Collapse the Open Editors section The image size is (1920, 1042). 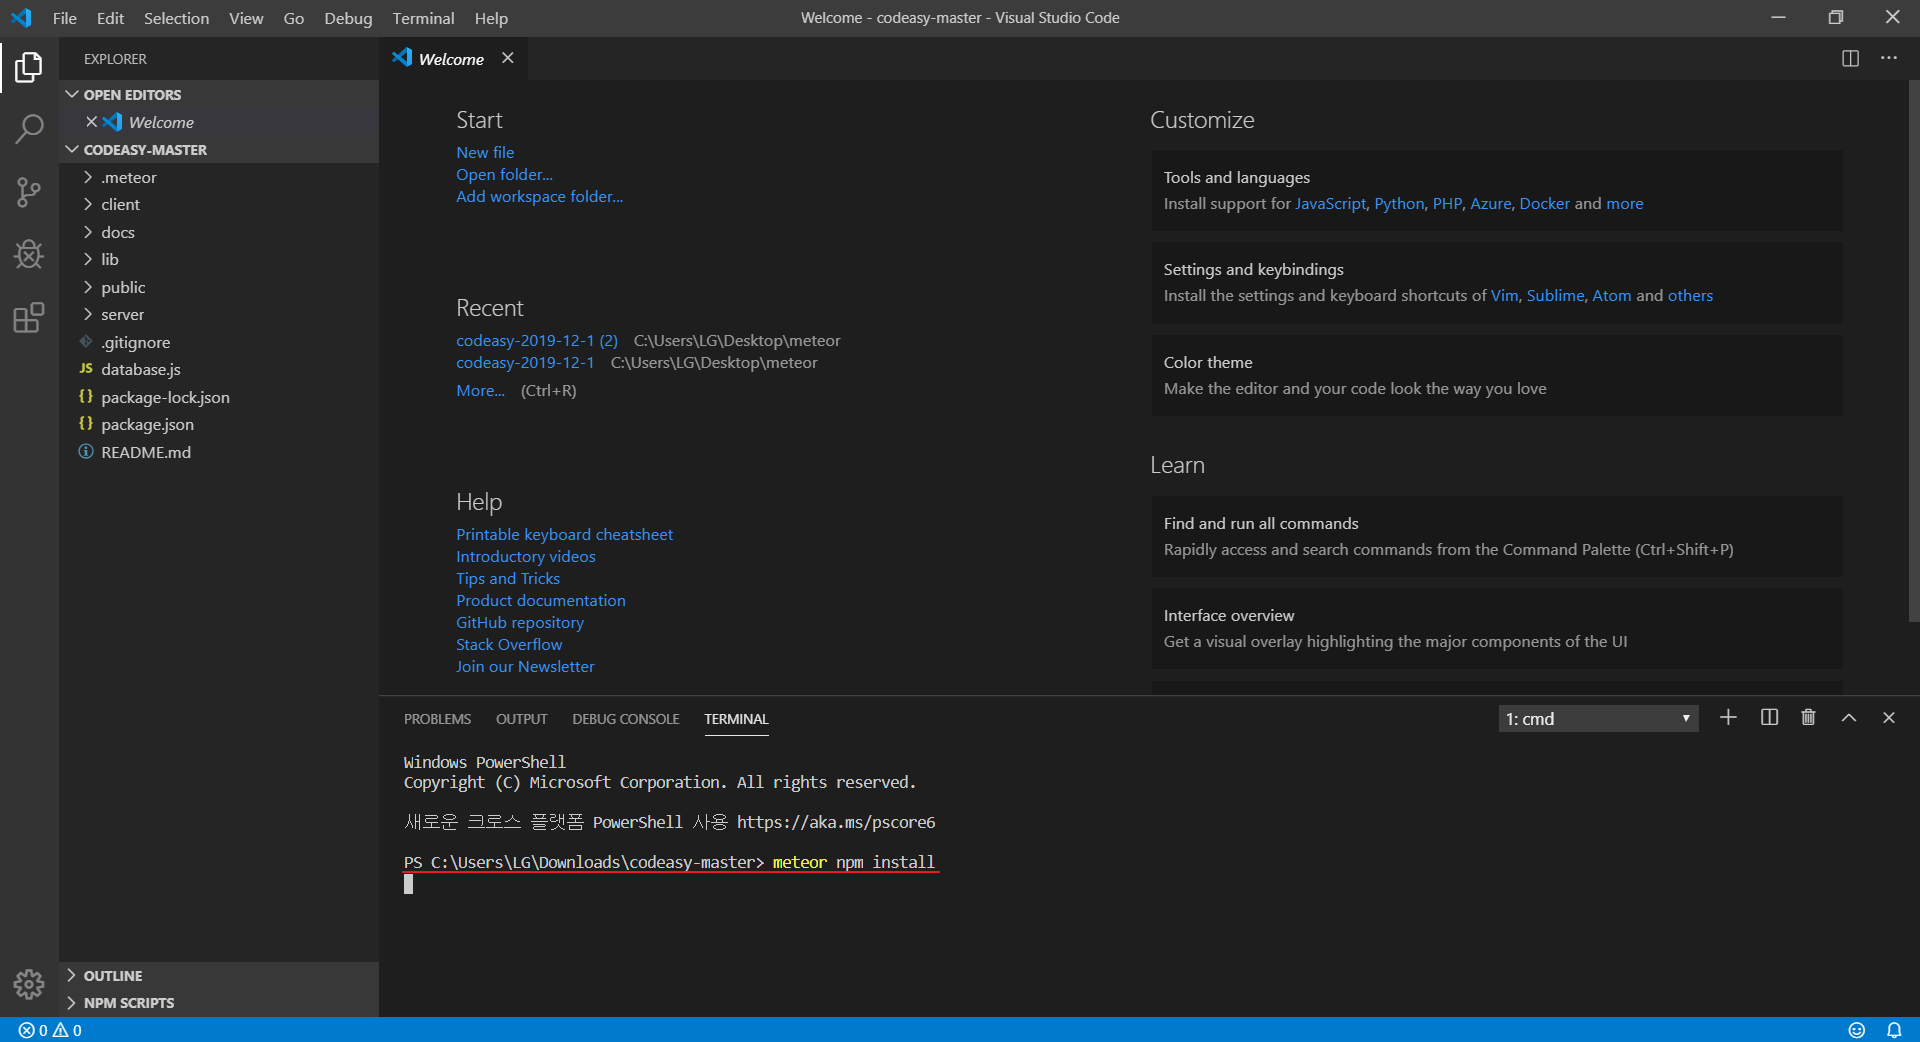[219, 94]
